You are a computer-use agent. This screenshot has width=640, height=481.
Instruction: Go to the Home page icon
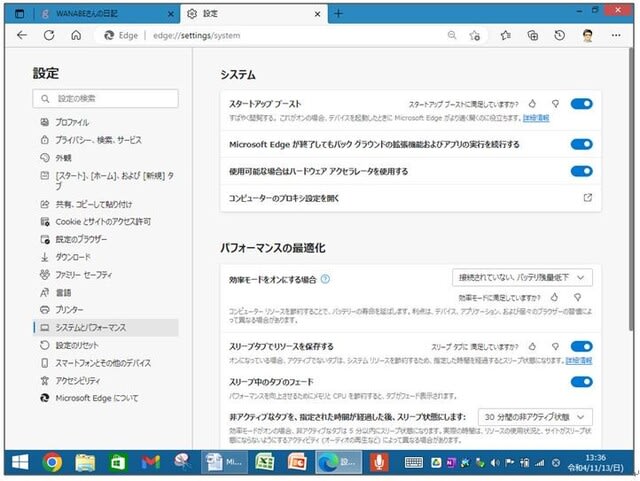(75, 35)
